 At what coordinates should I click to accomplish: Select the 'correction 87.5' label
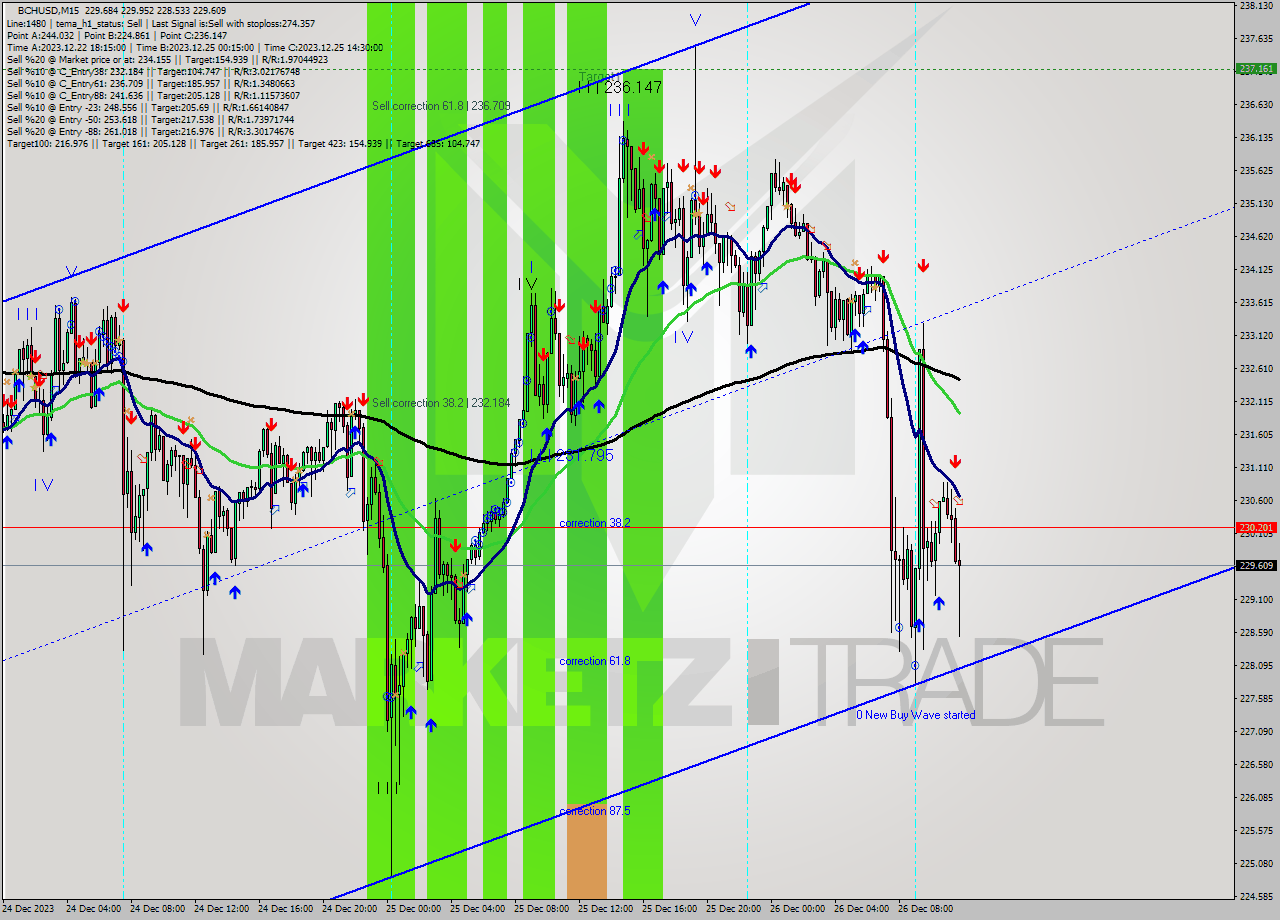[x=595, y=811]
